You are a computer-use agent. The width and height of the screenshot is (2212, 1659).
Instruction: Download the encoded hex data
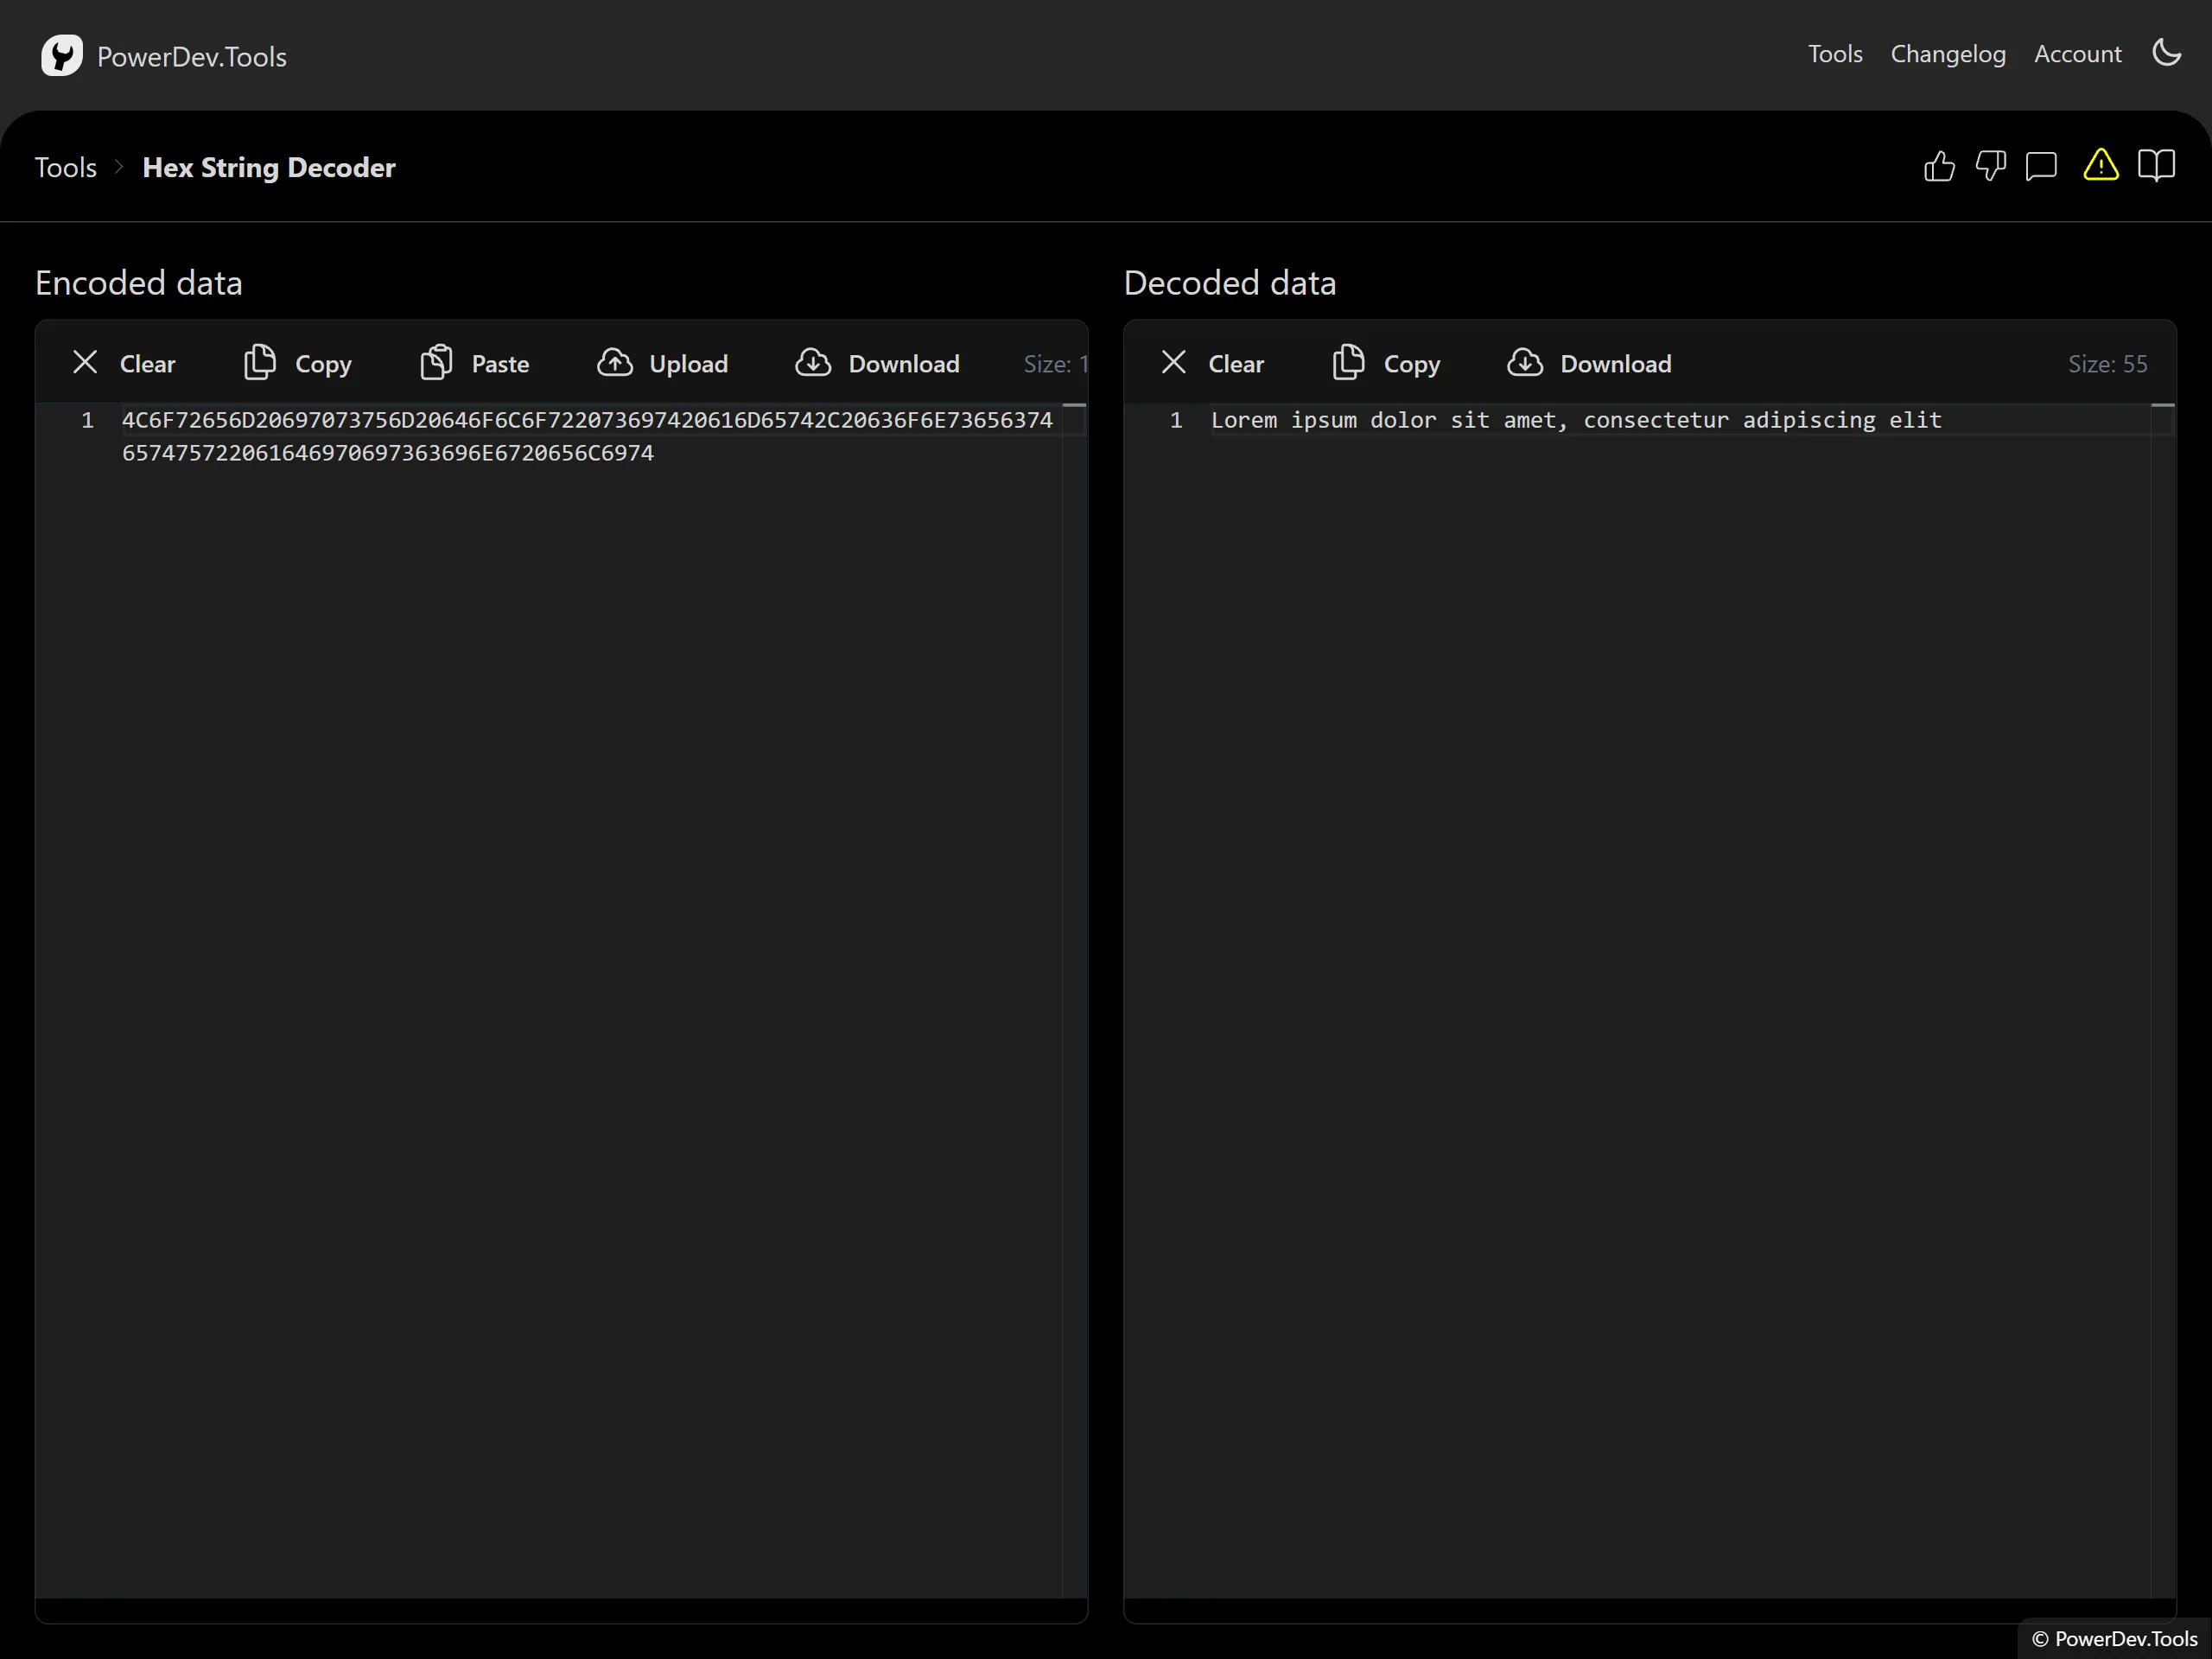point(877,363)
